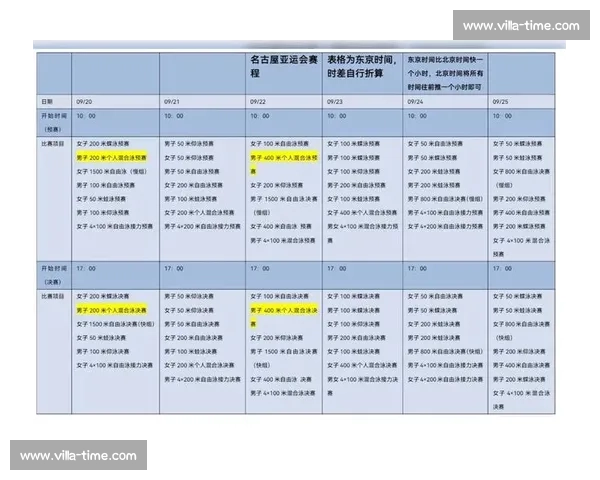Click the '比赛项目' header of the 决赛 section

[53, 297]
